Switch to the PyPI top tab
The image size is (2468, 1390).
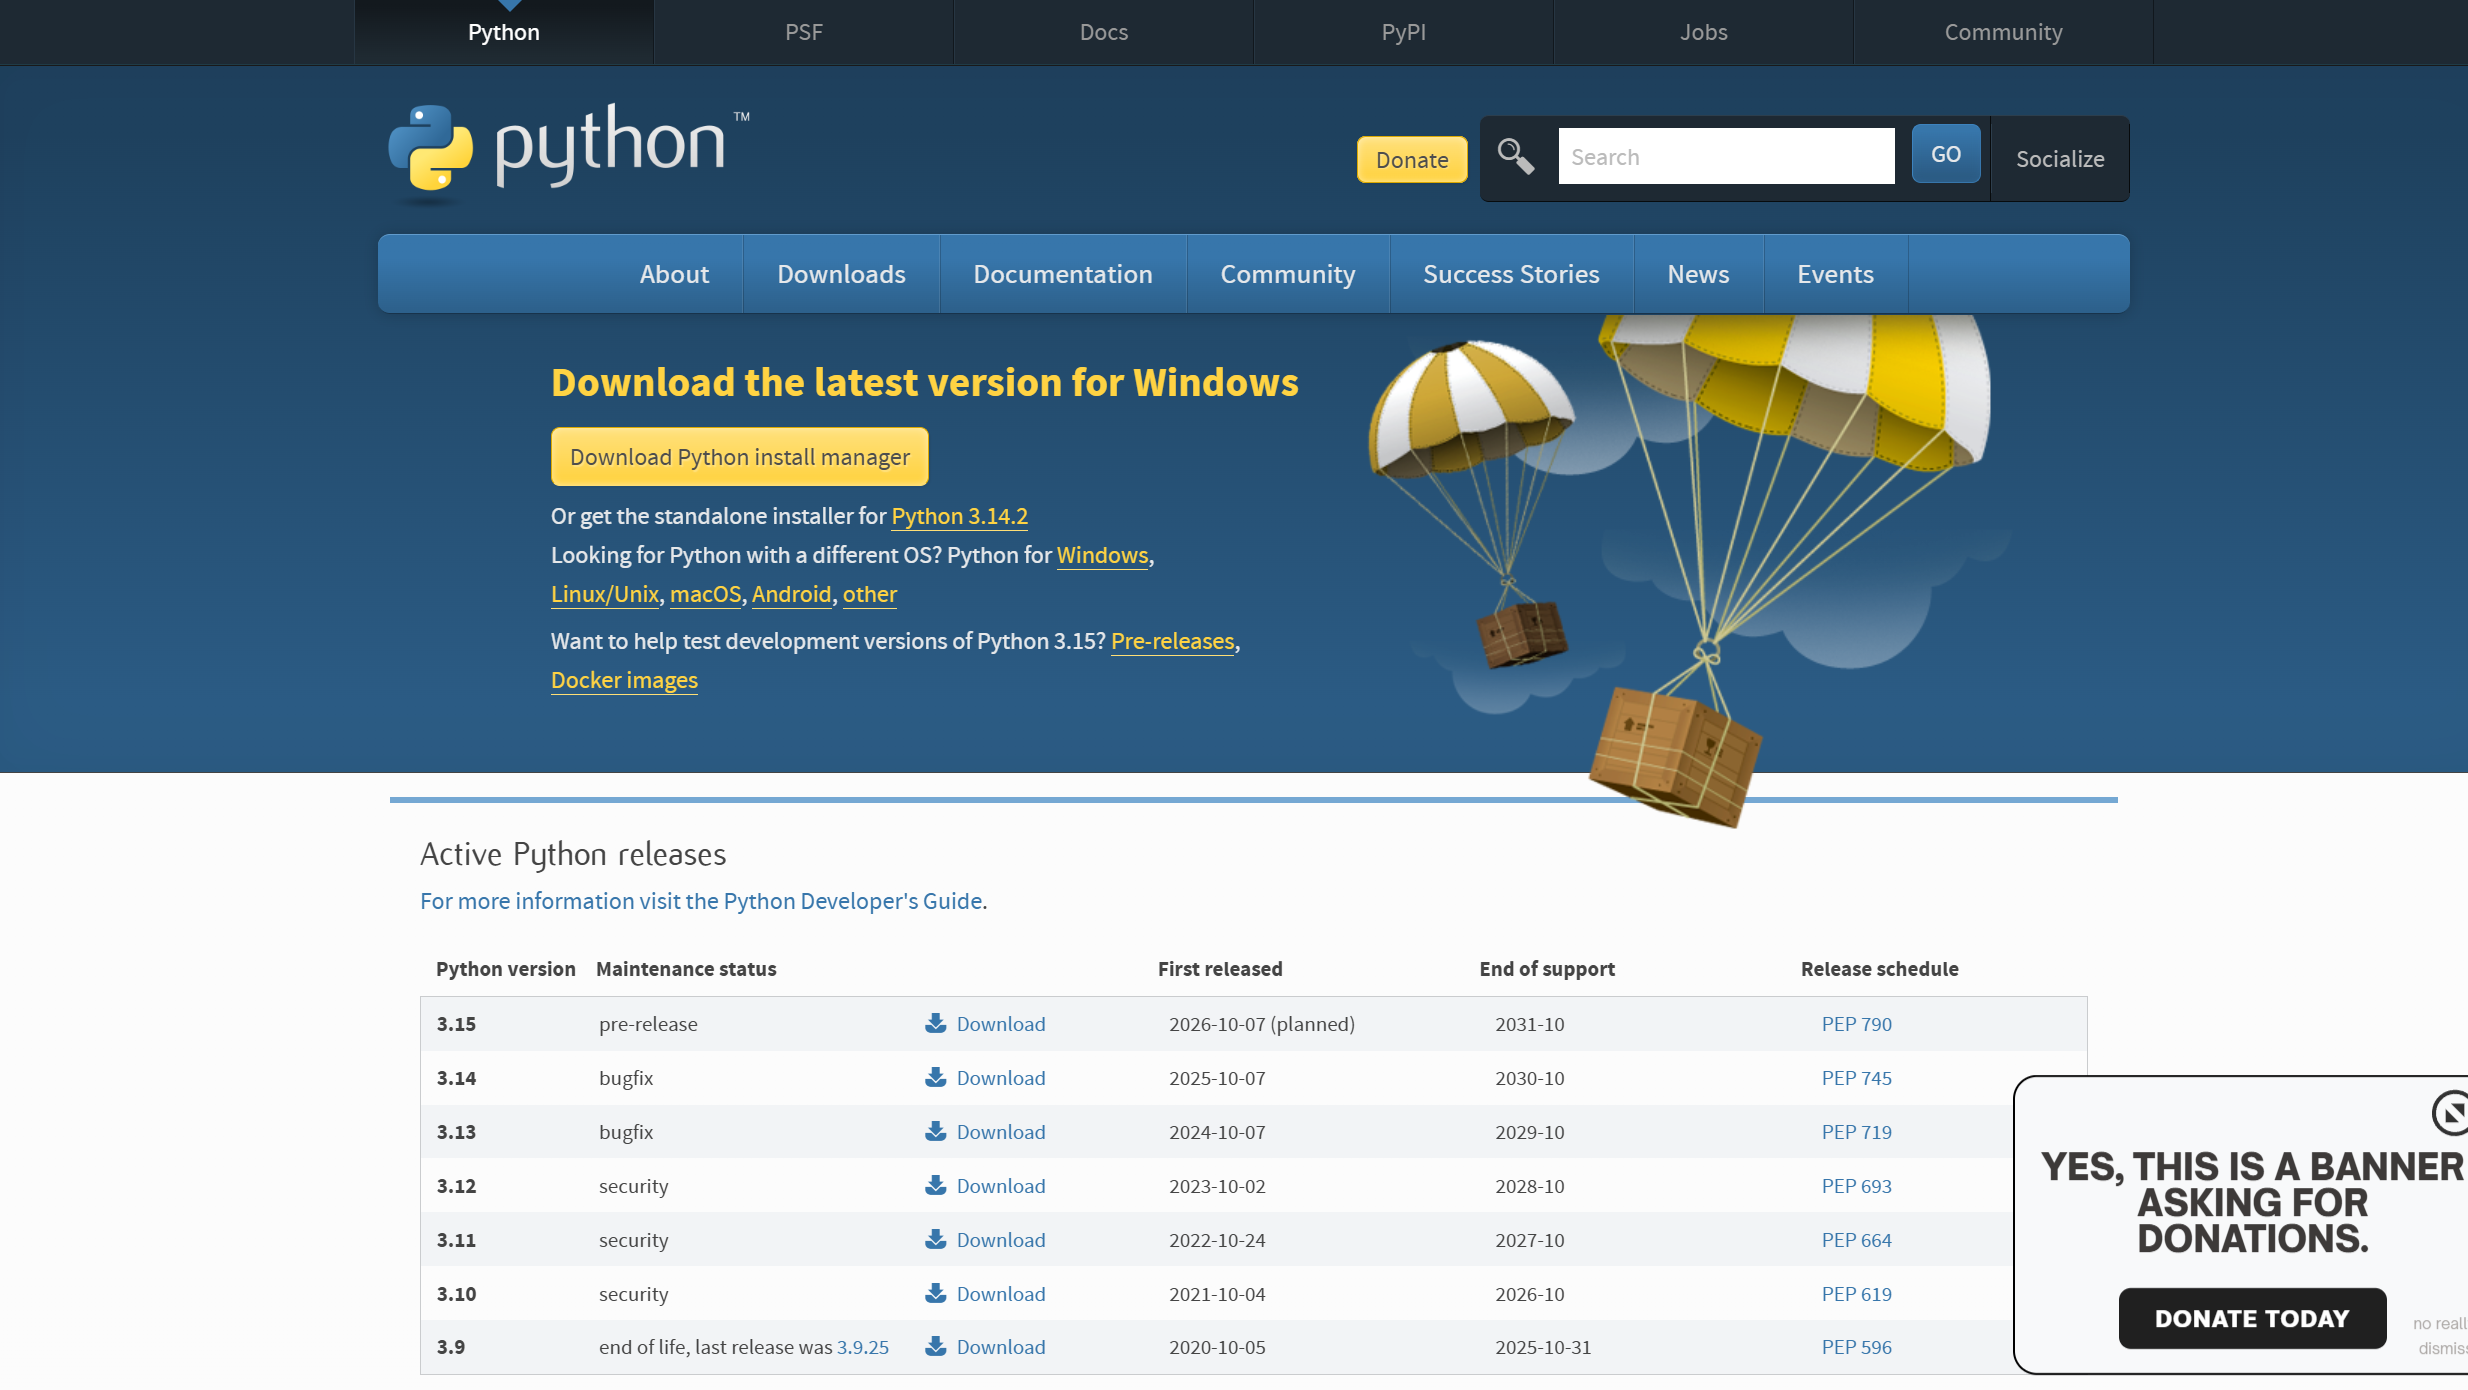coord(1403,32)
